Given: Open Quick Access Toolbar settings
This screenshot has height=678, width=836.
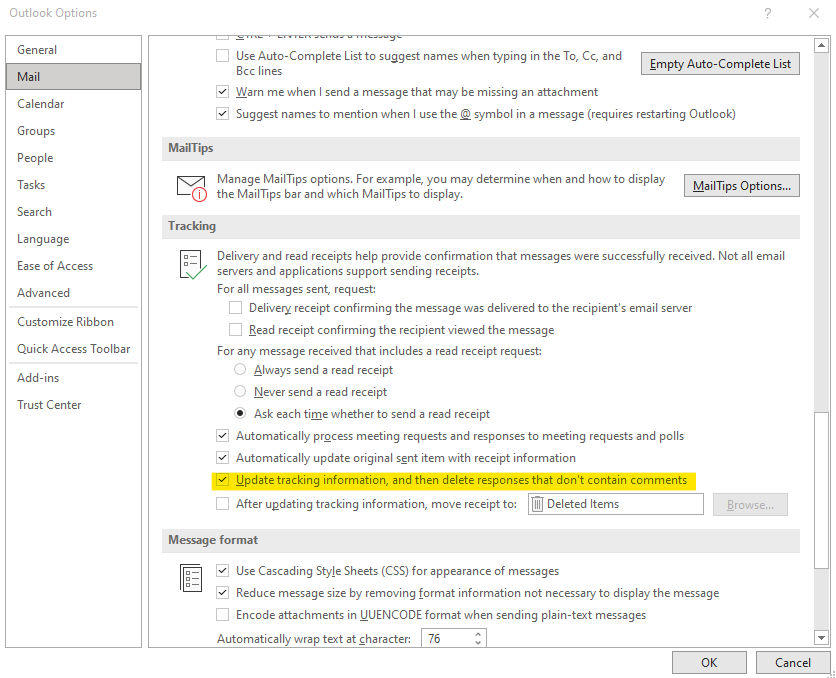Looking at the screenshot, I should click(74, 349).
